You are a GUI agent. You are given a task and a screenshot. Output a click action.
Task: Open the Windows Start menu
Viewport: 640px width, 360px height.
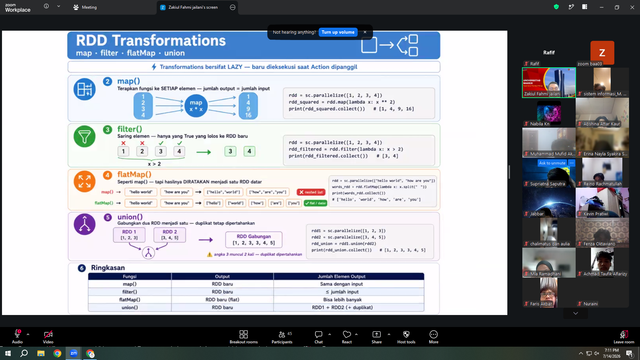(8, 353)
